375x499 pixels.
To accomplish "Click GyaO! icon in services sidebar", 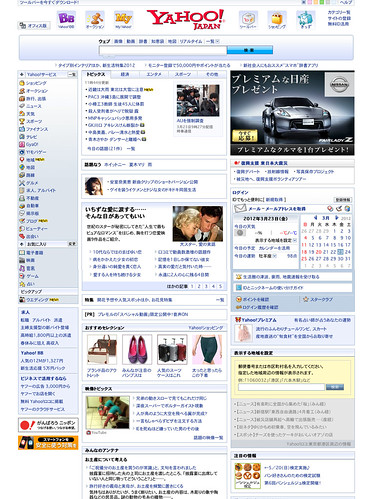I will (22, 144).
